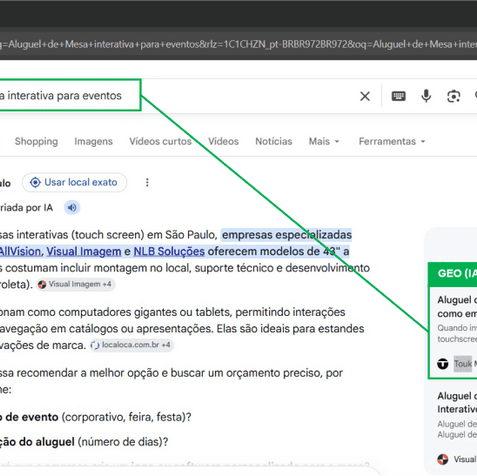This screenshot has height=476, width=477.
Task: Click the Usar local exato button
Action: [74, 182]
